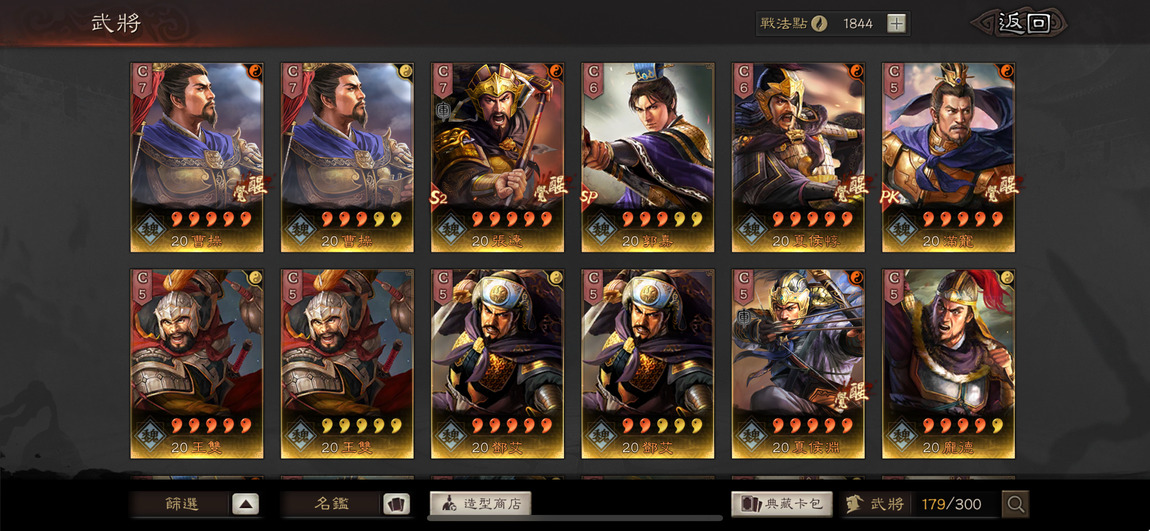The height and width of the screenshot is (531, 1150).
Task: Tap the plus icon beside 戰法點
Action: (896, 23)
